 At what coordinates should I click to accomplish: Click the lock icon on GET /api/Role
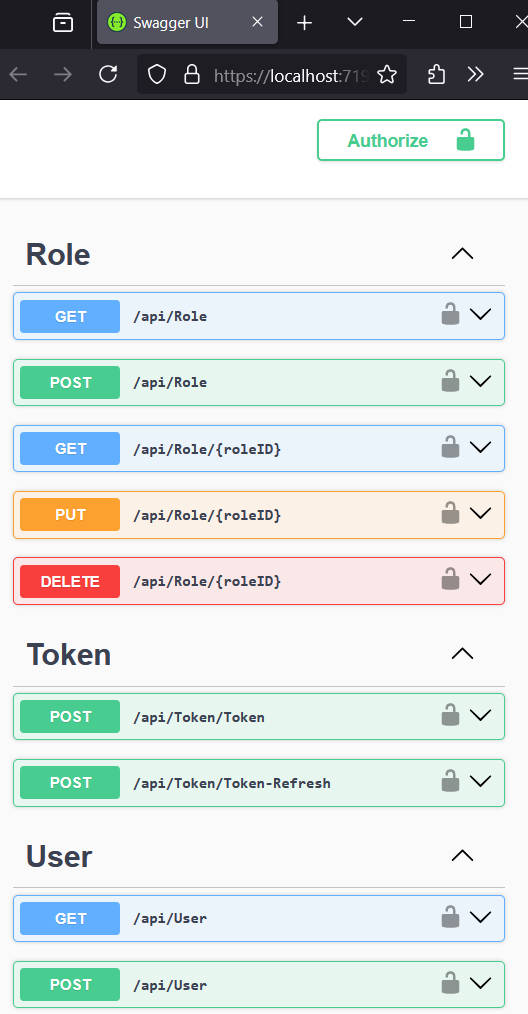[x=450, y=314]
